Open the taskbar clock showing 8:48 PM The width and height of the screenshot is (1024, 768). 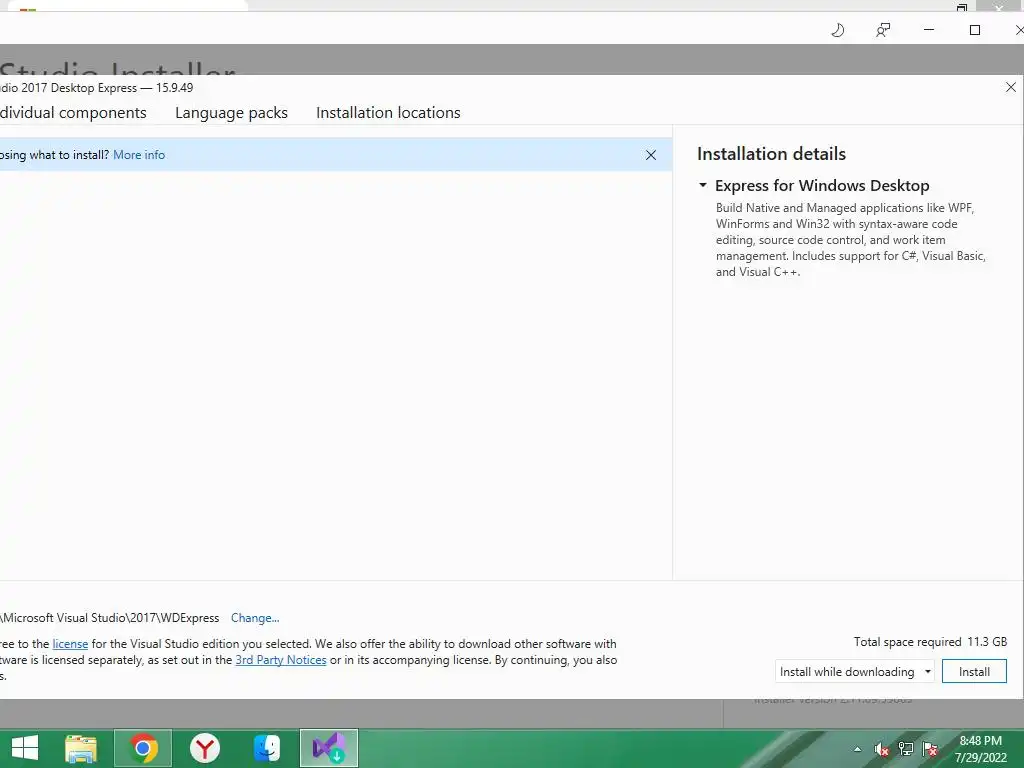coord(981,749)
